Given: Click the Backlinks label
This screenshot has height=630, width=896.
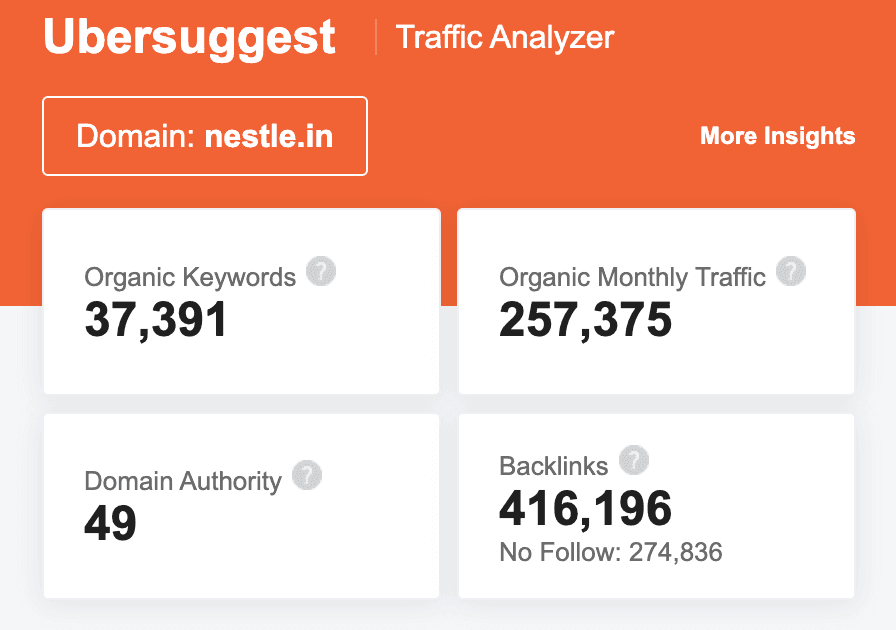Looking at the screenshot, I should pos(553,466).
